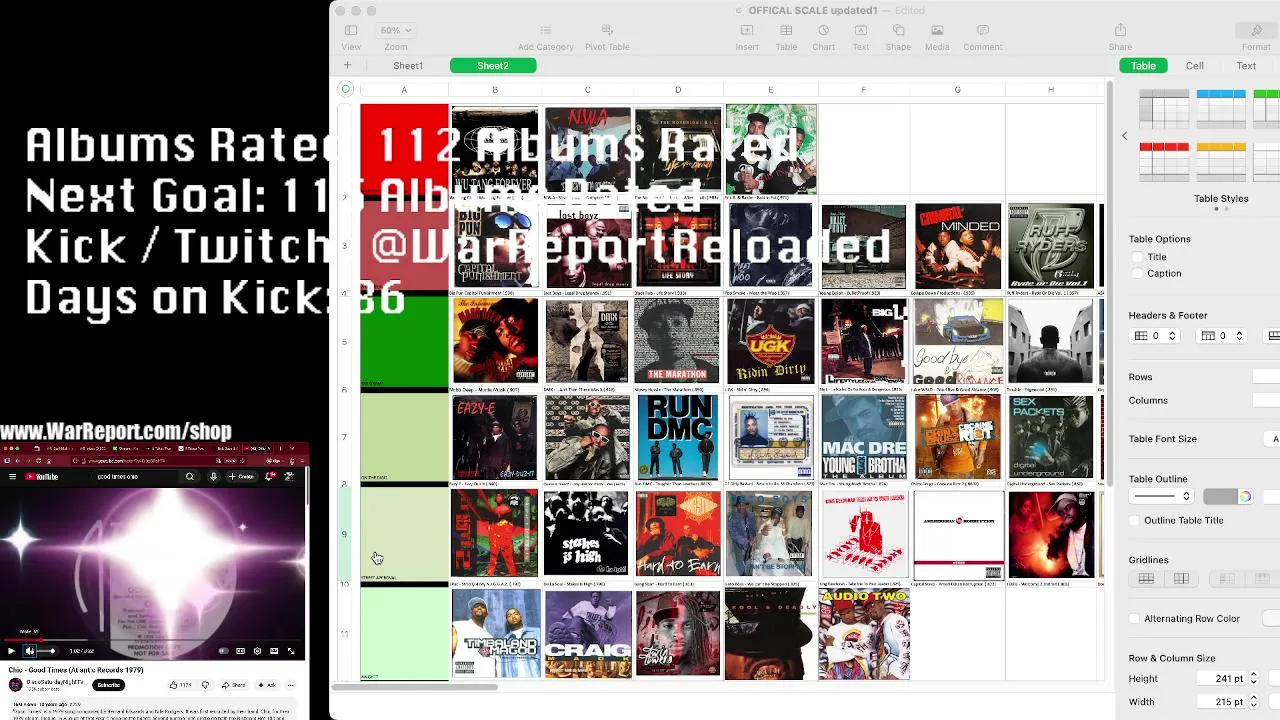
Task: Click the Ask button under video
Action: pyautogui.click(x=267, y=685)
